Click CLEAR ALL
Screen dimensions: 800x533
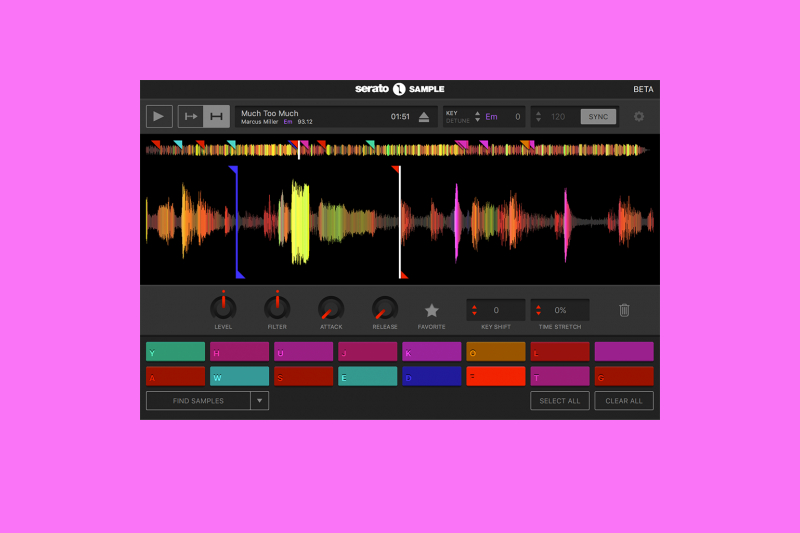624,401
